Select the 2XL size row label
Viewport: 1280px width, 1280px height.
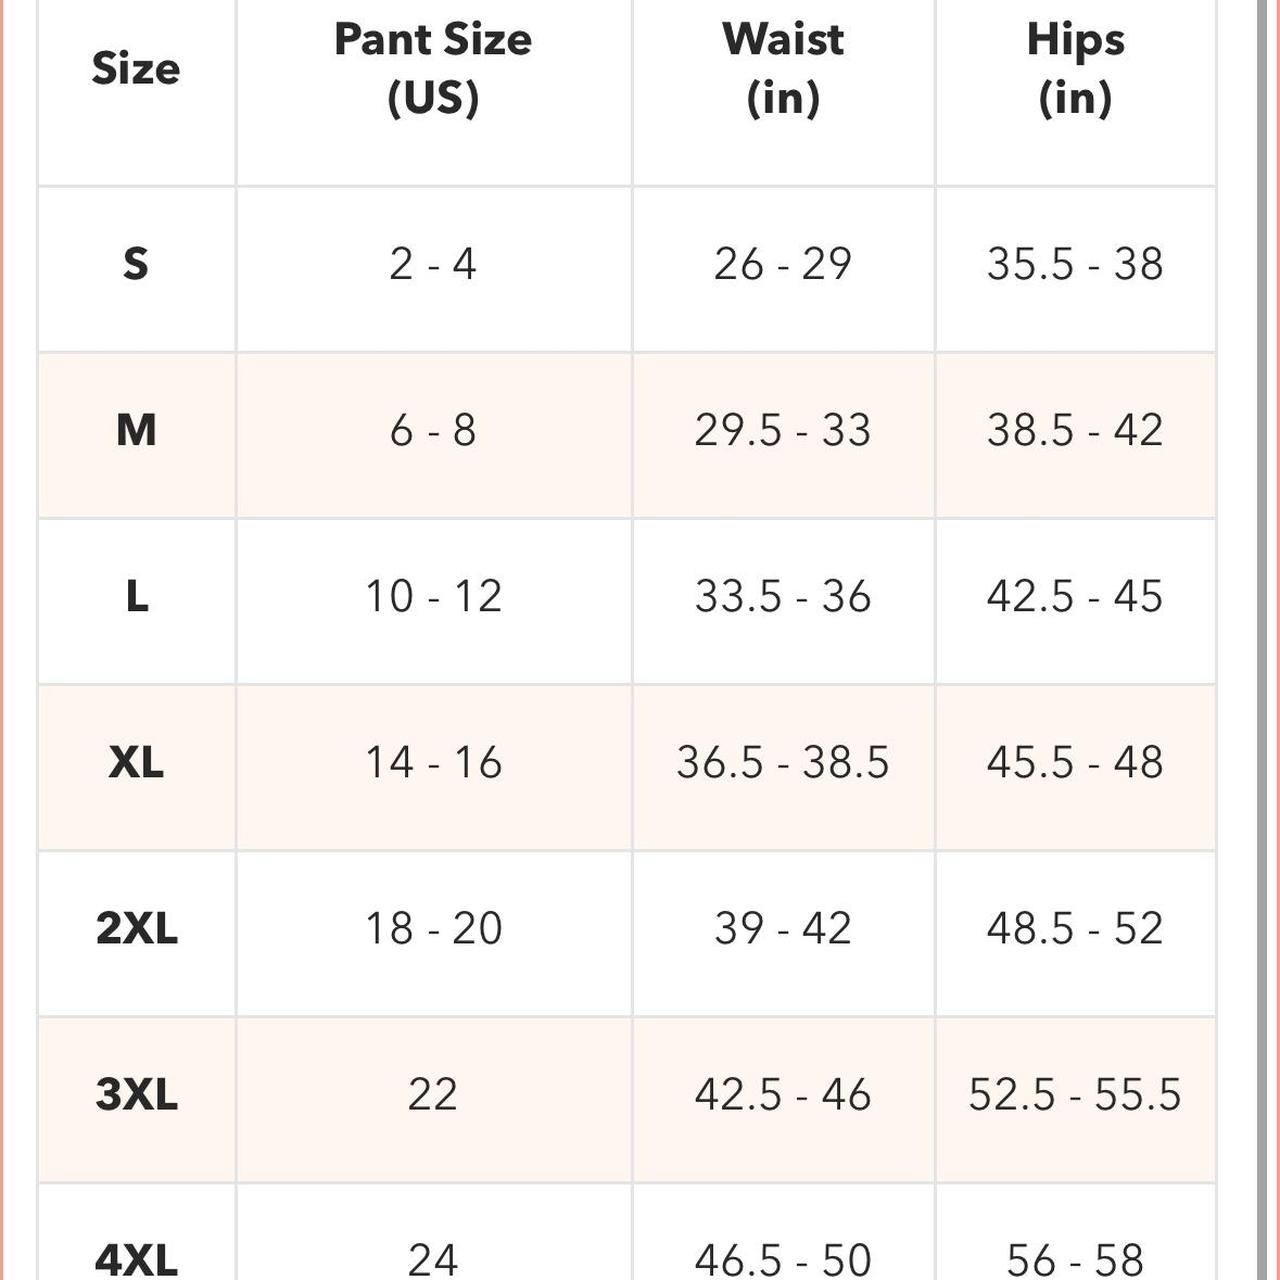pos(136,928)
